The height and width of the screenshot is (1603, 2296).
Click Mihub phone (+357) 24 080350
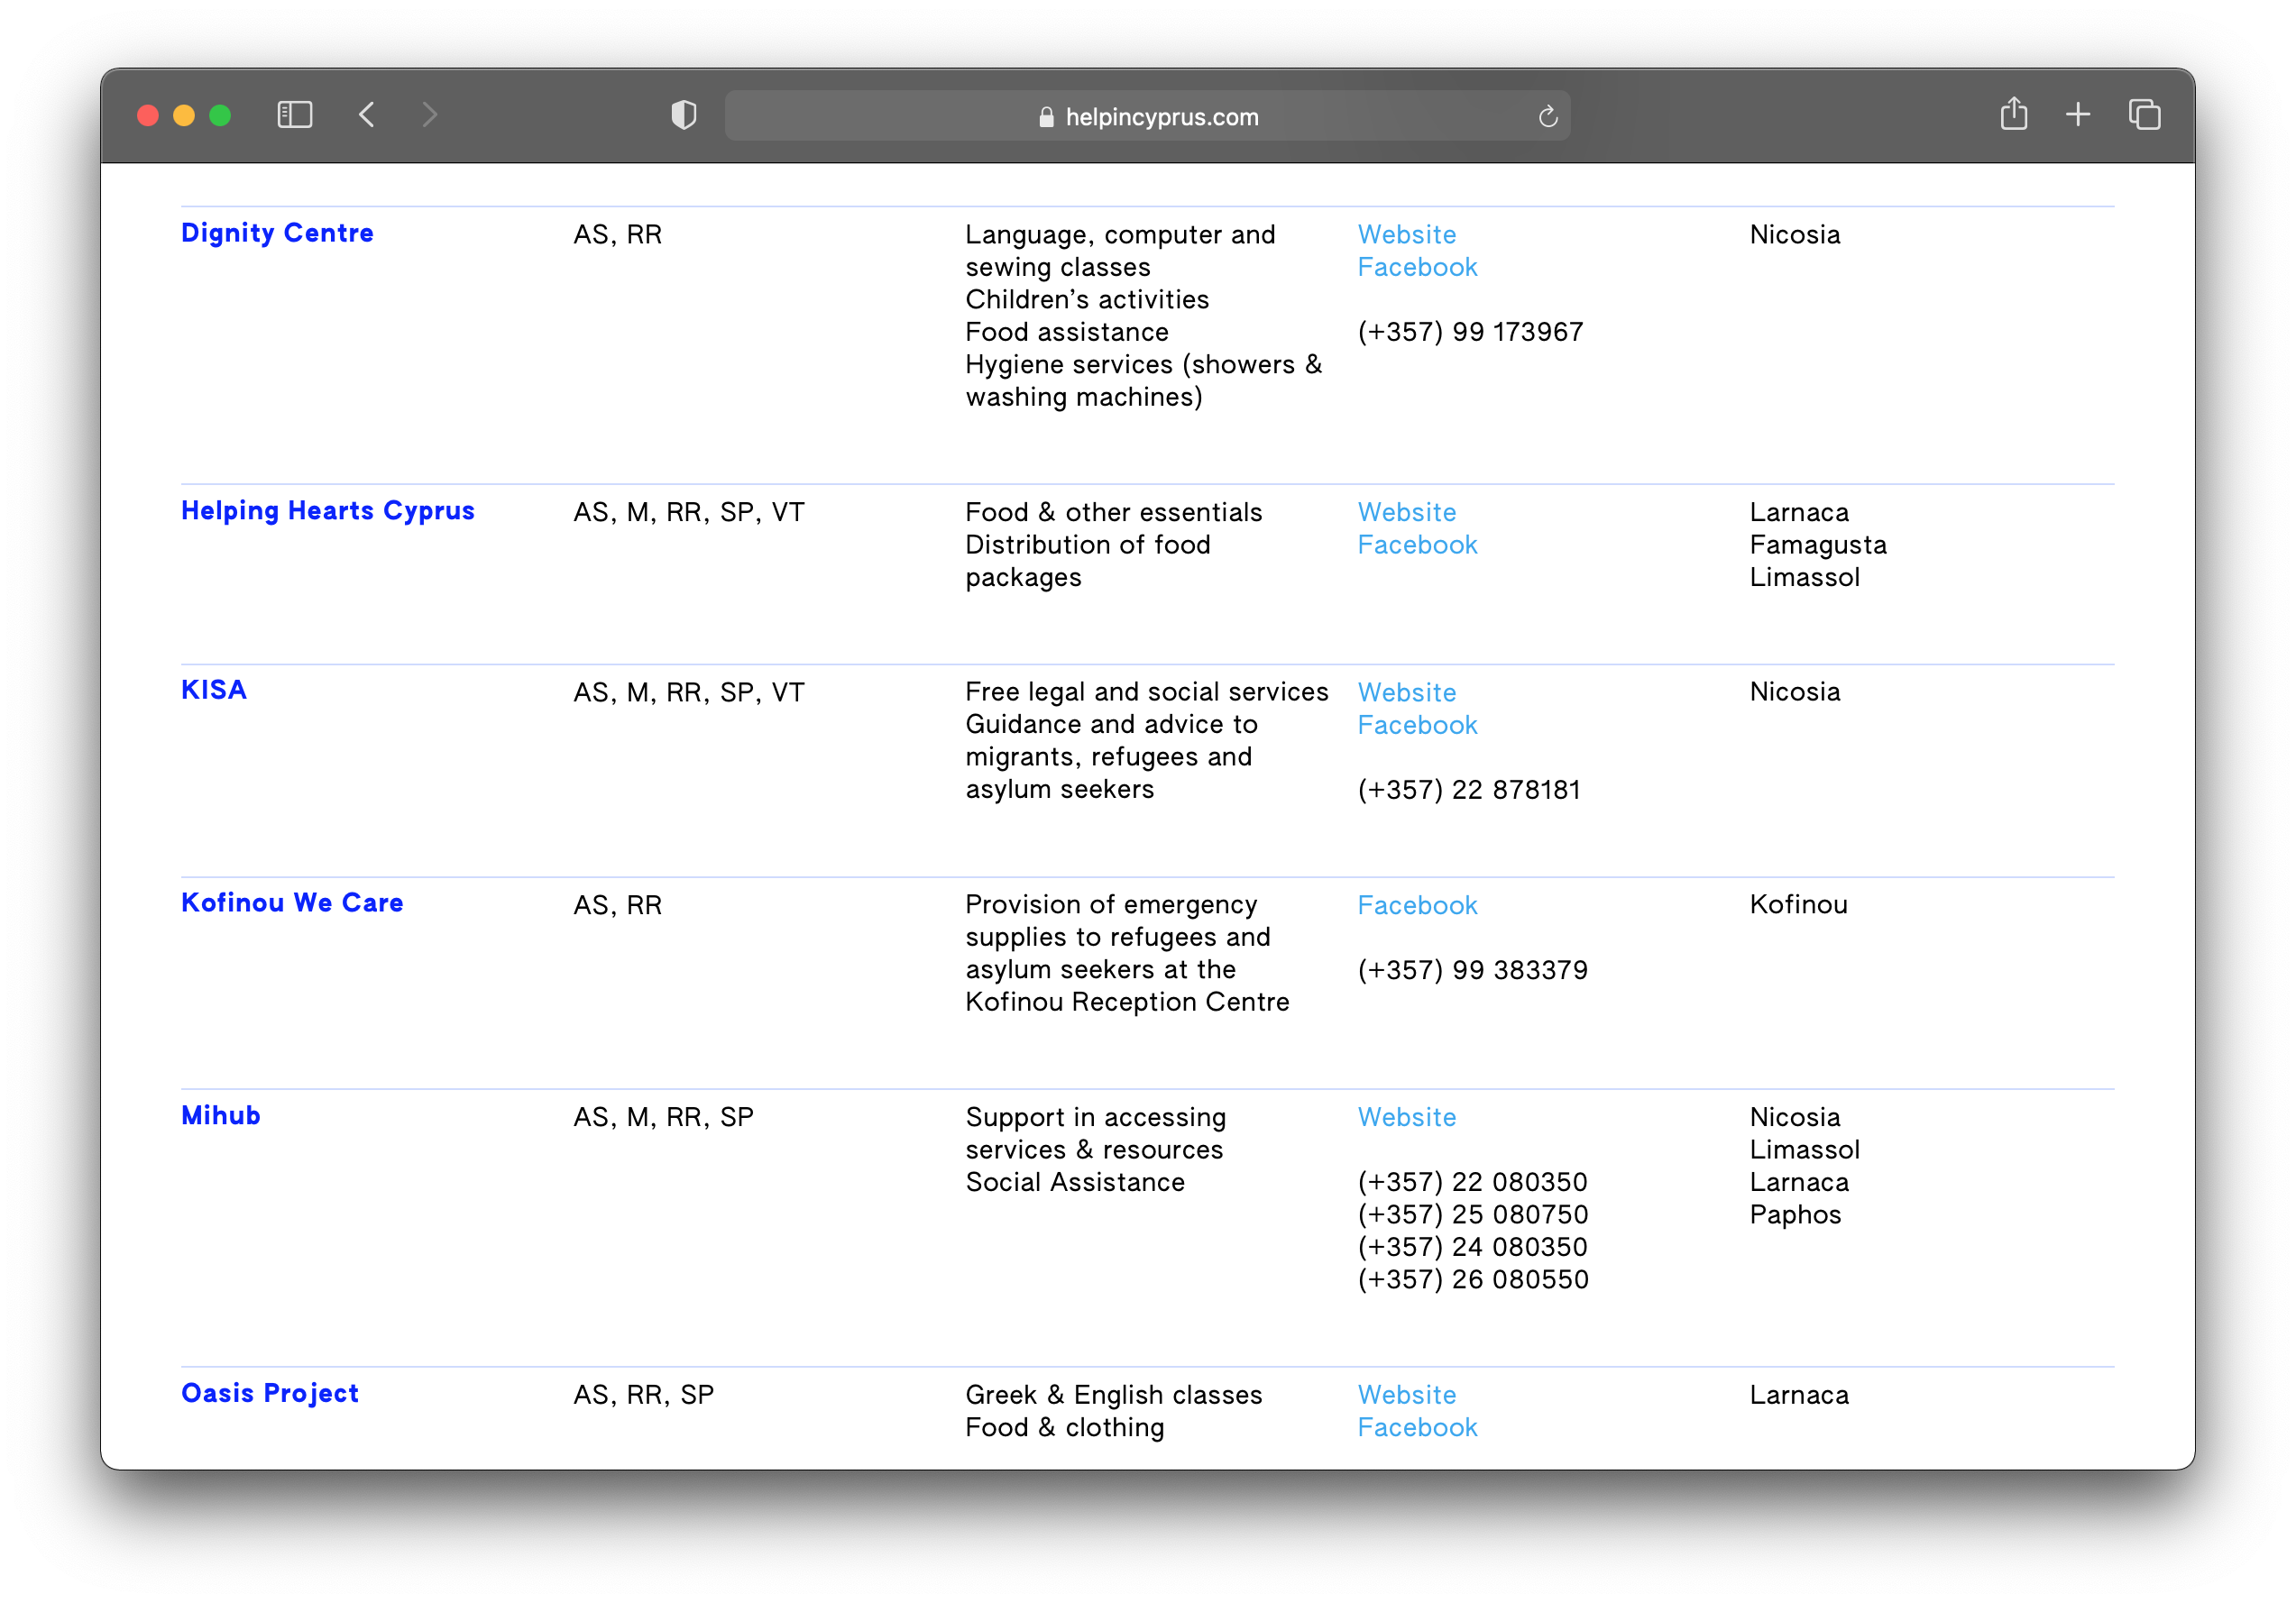[1472, 1248]
